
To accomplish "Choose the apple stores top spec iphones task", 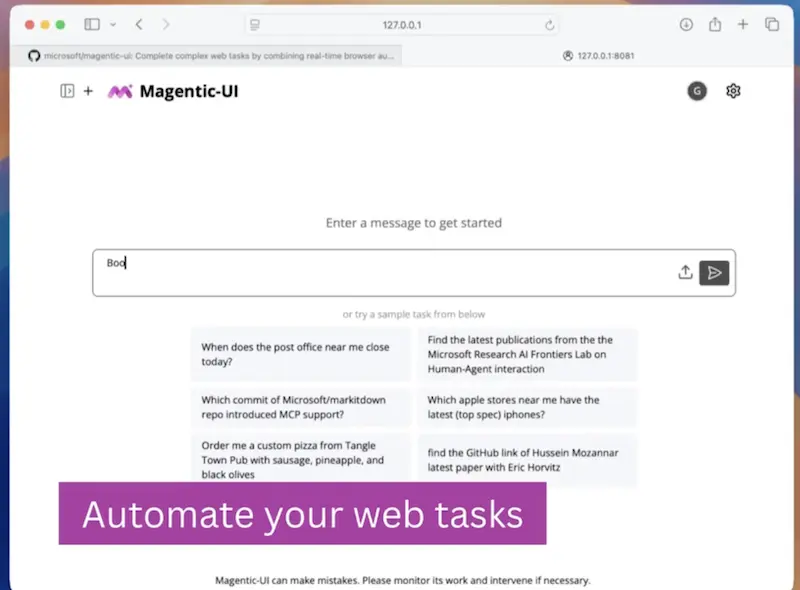I will [527, 407].
